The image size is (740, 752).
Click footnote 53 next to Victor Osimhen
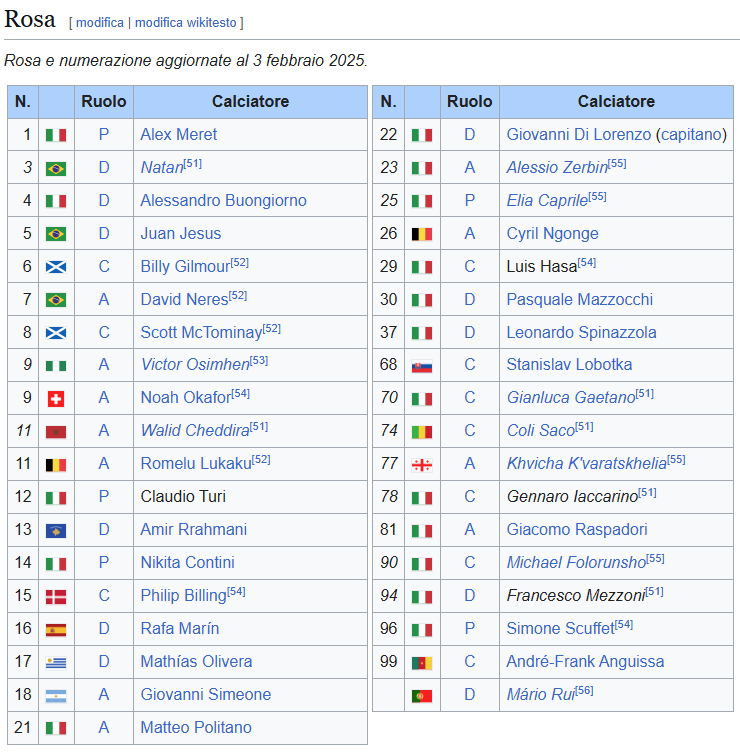point(259,361)
